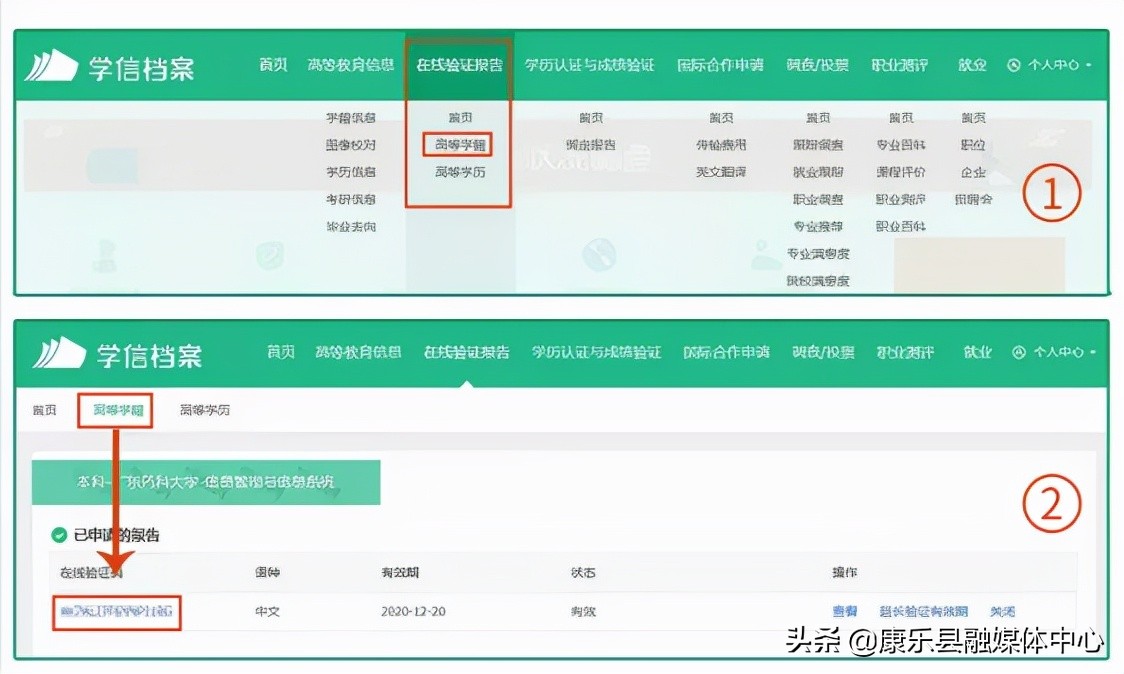
Task: Select 高等学籍 in the 在线验证报告 submenu
Action: click(459, 145)
